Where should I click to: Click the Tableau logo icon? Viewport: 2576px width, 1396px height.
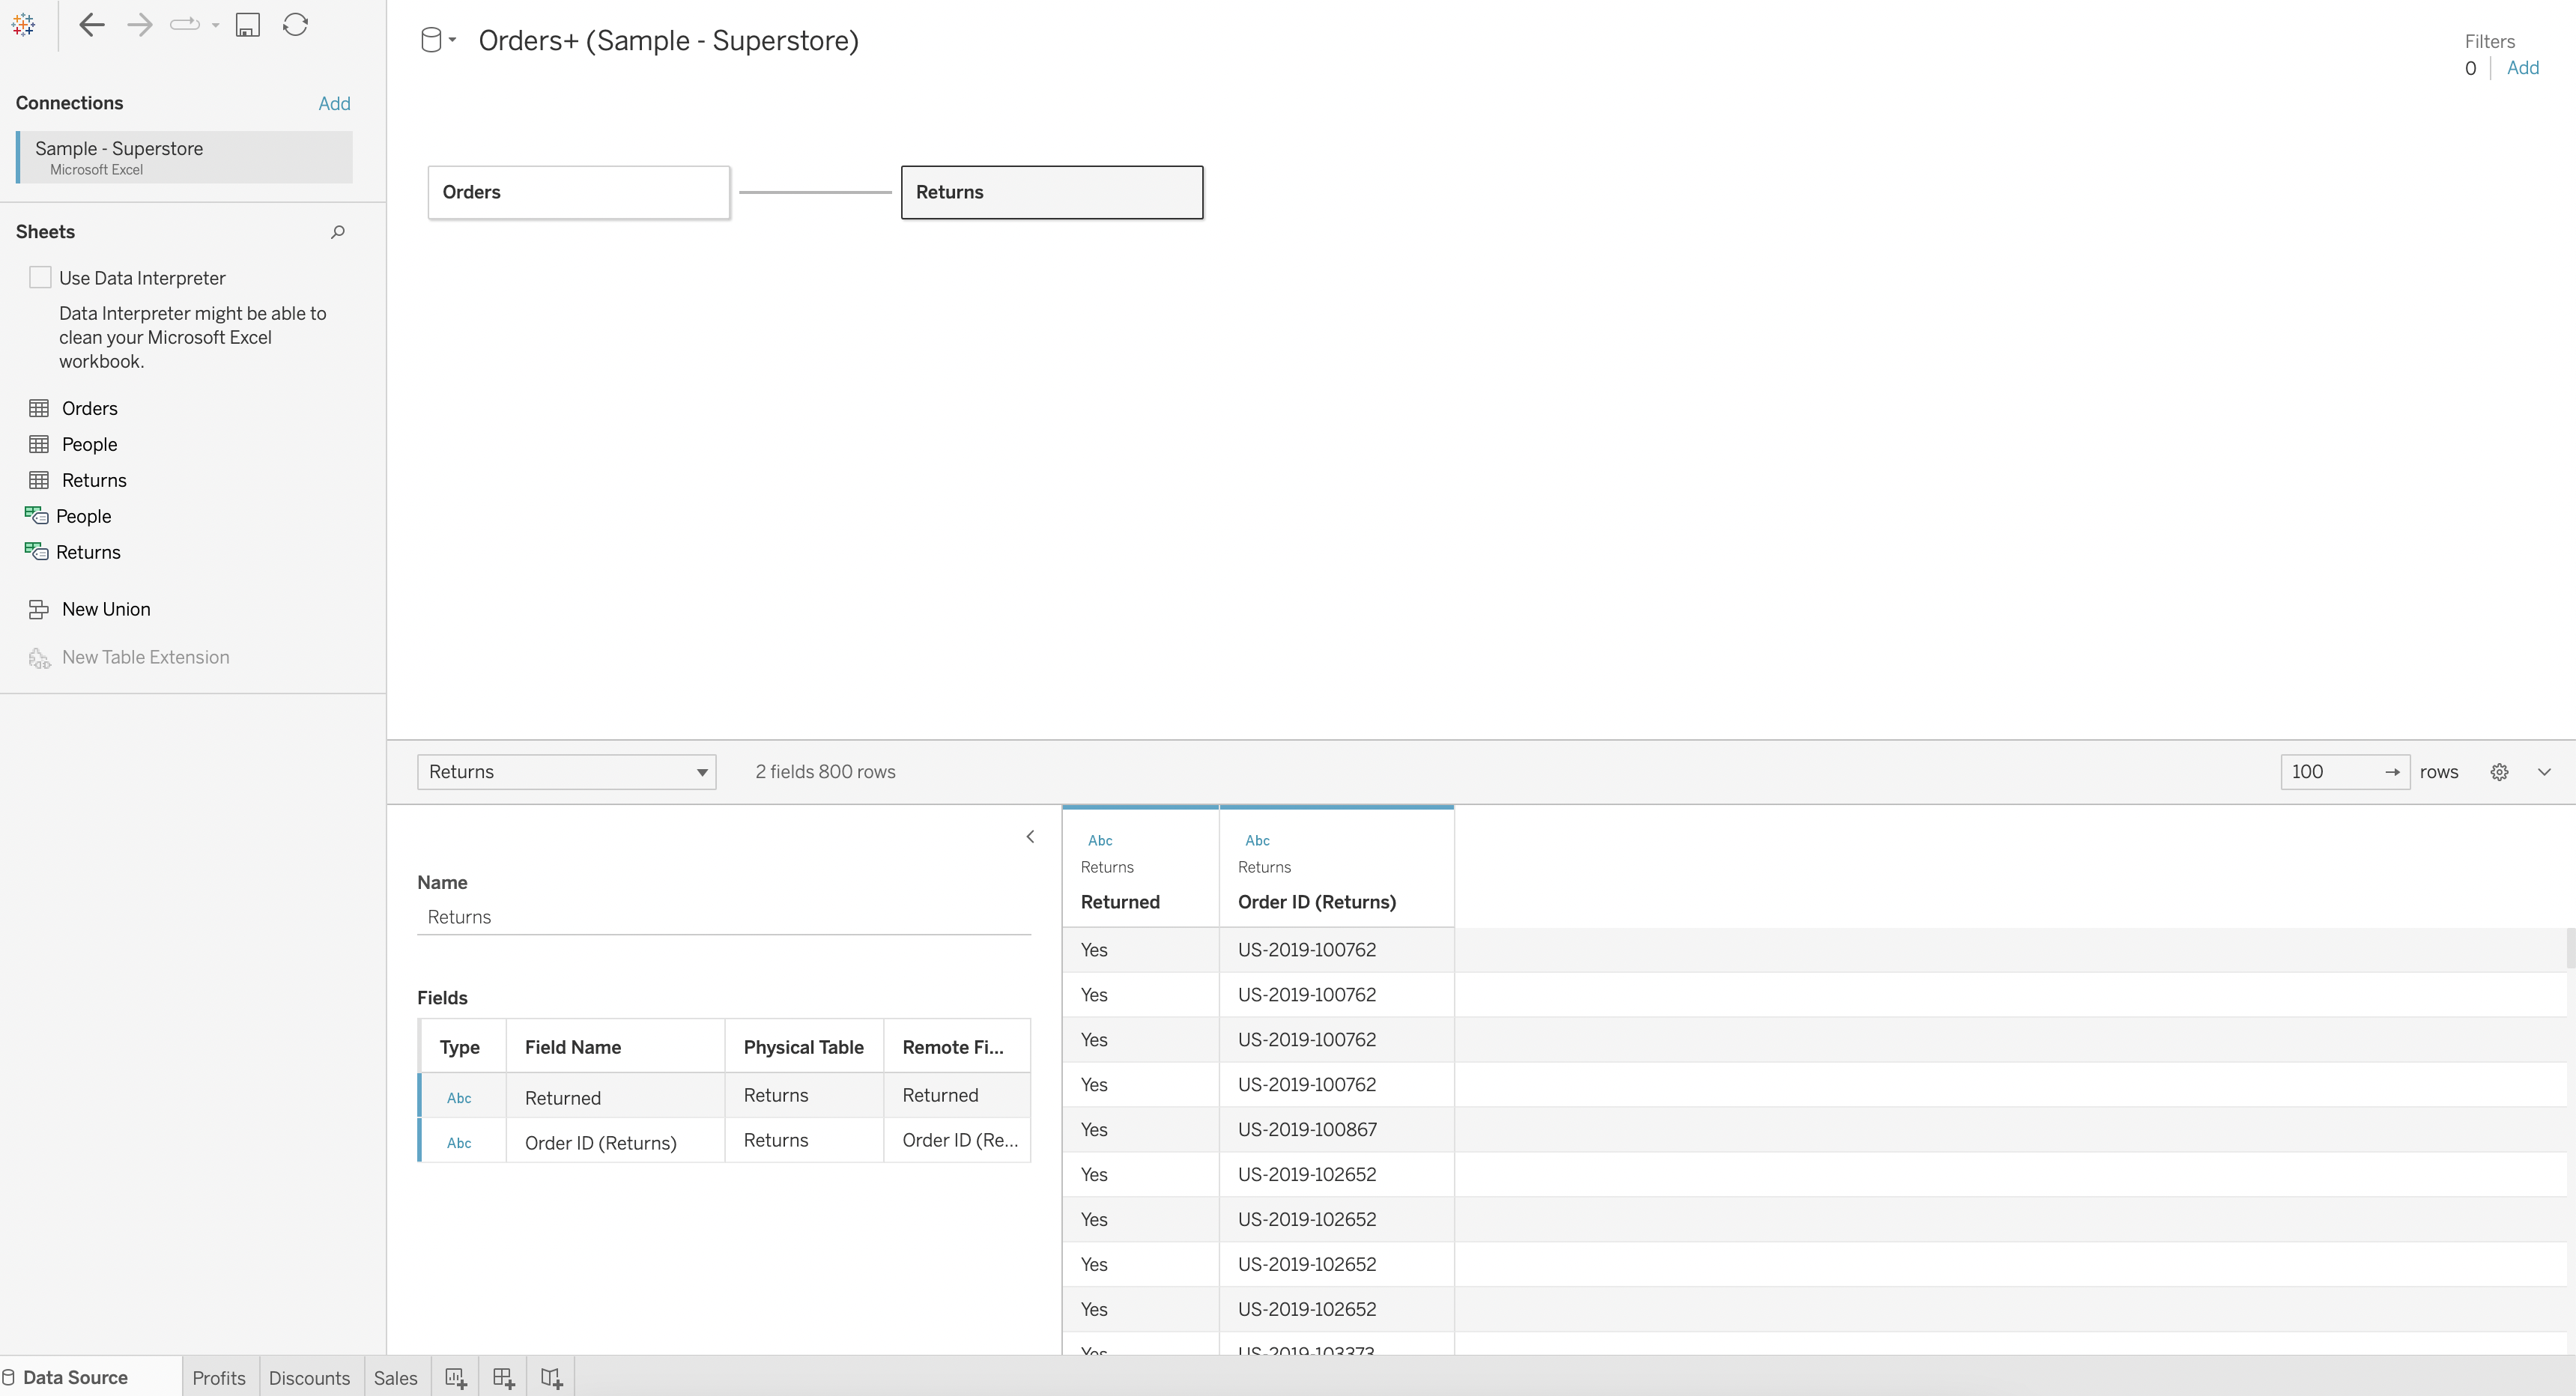click(23, 24)
